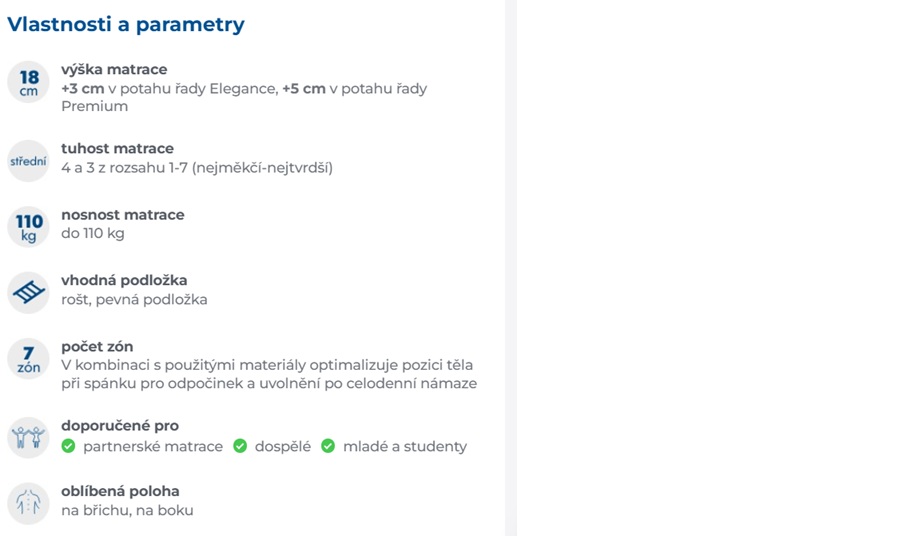
Task: Click the 'doporučené pro' people icon
Action: coord(28,438)
